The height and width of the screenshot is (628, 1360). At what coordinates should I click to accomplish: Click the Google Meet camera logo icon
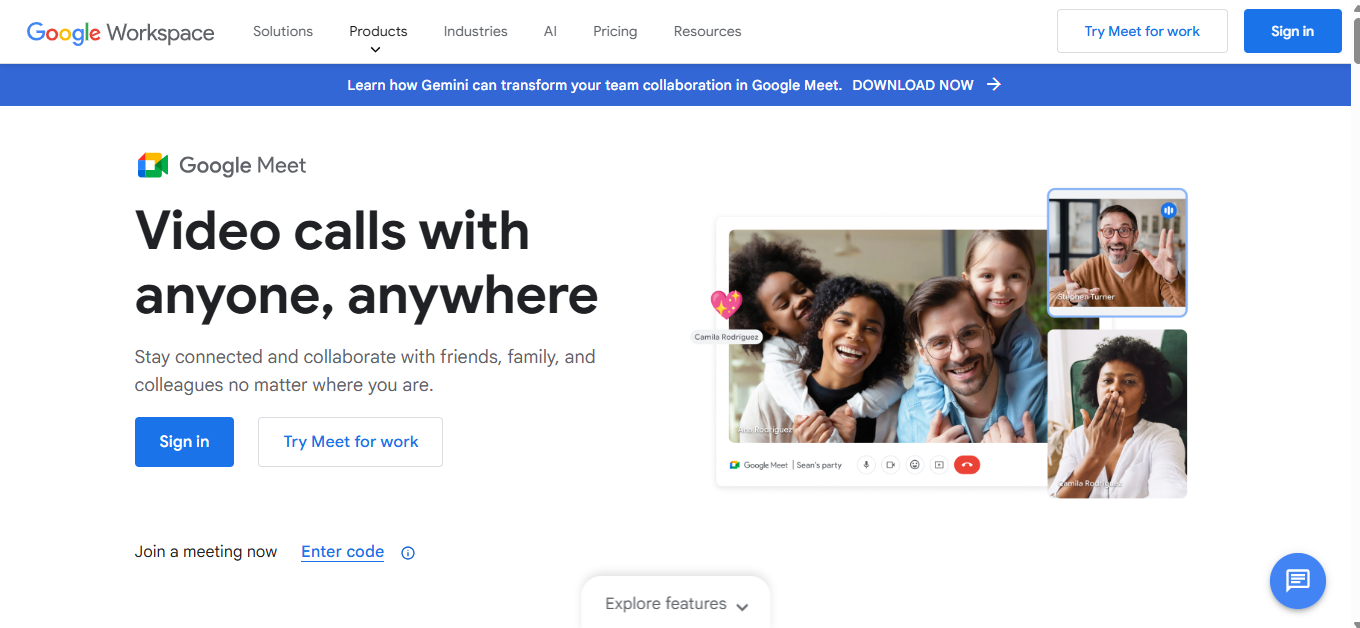(x=153, y=165)
